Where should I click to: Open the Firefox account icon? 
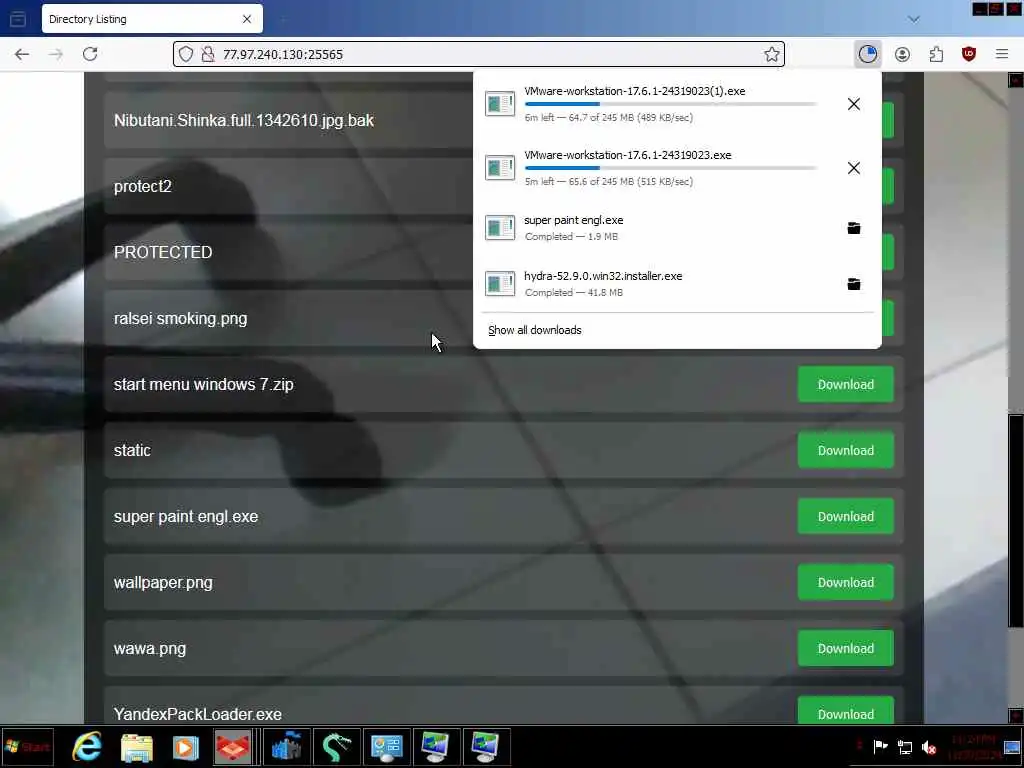[x=902, y=54]
